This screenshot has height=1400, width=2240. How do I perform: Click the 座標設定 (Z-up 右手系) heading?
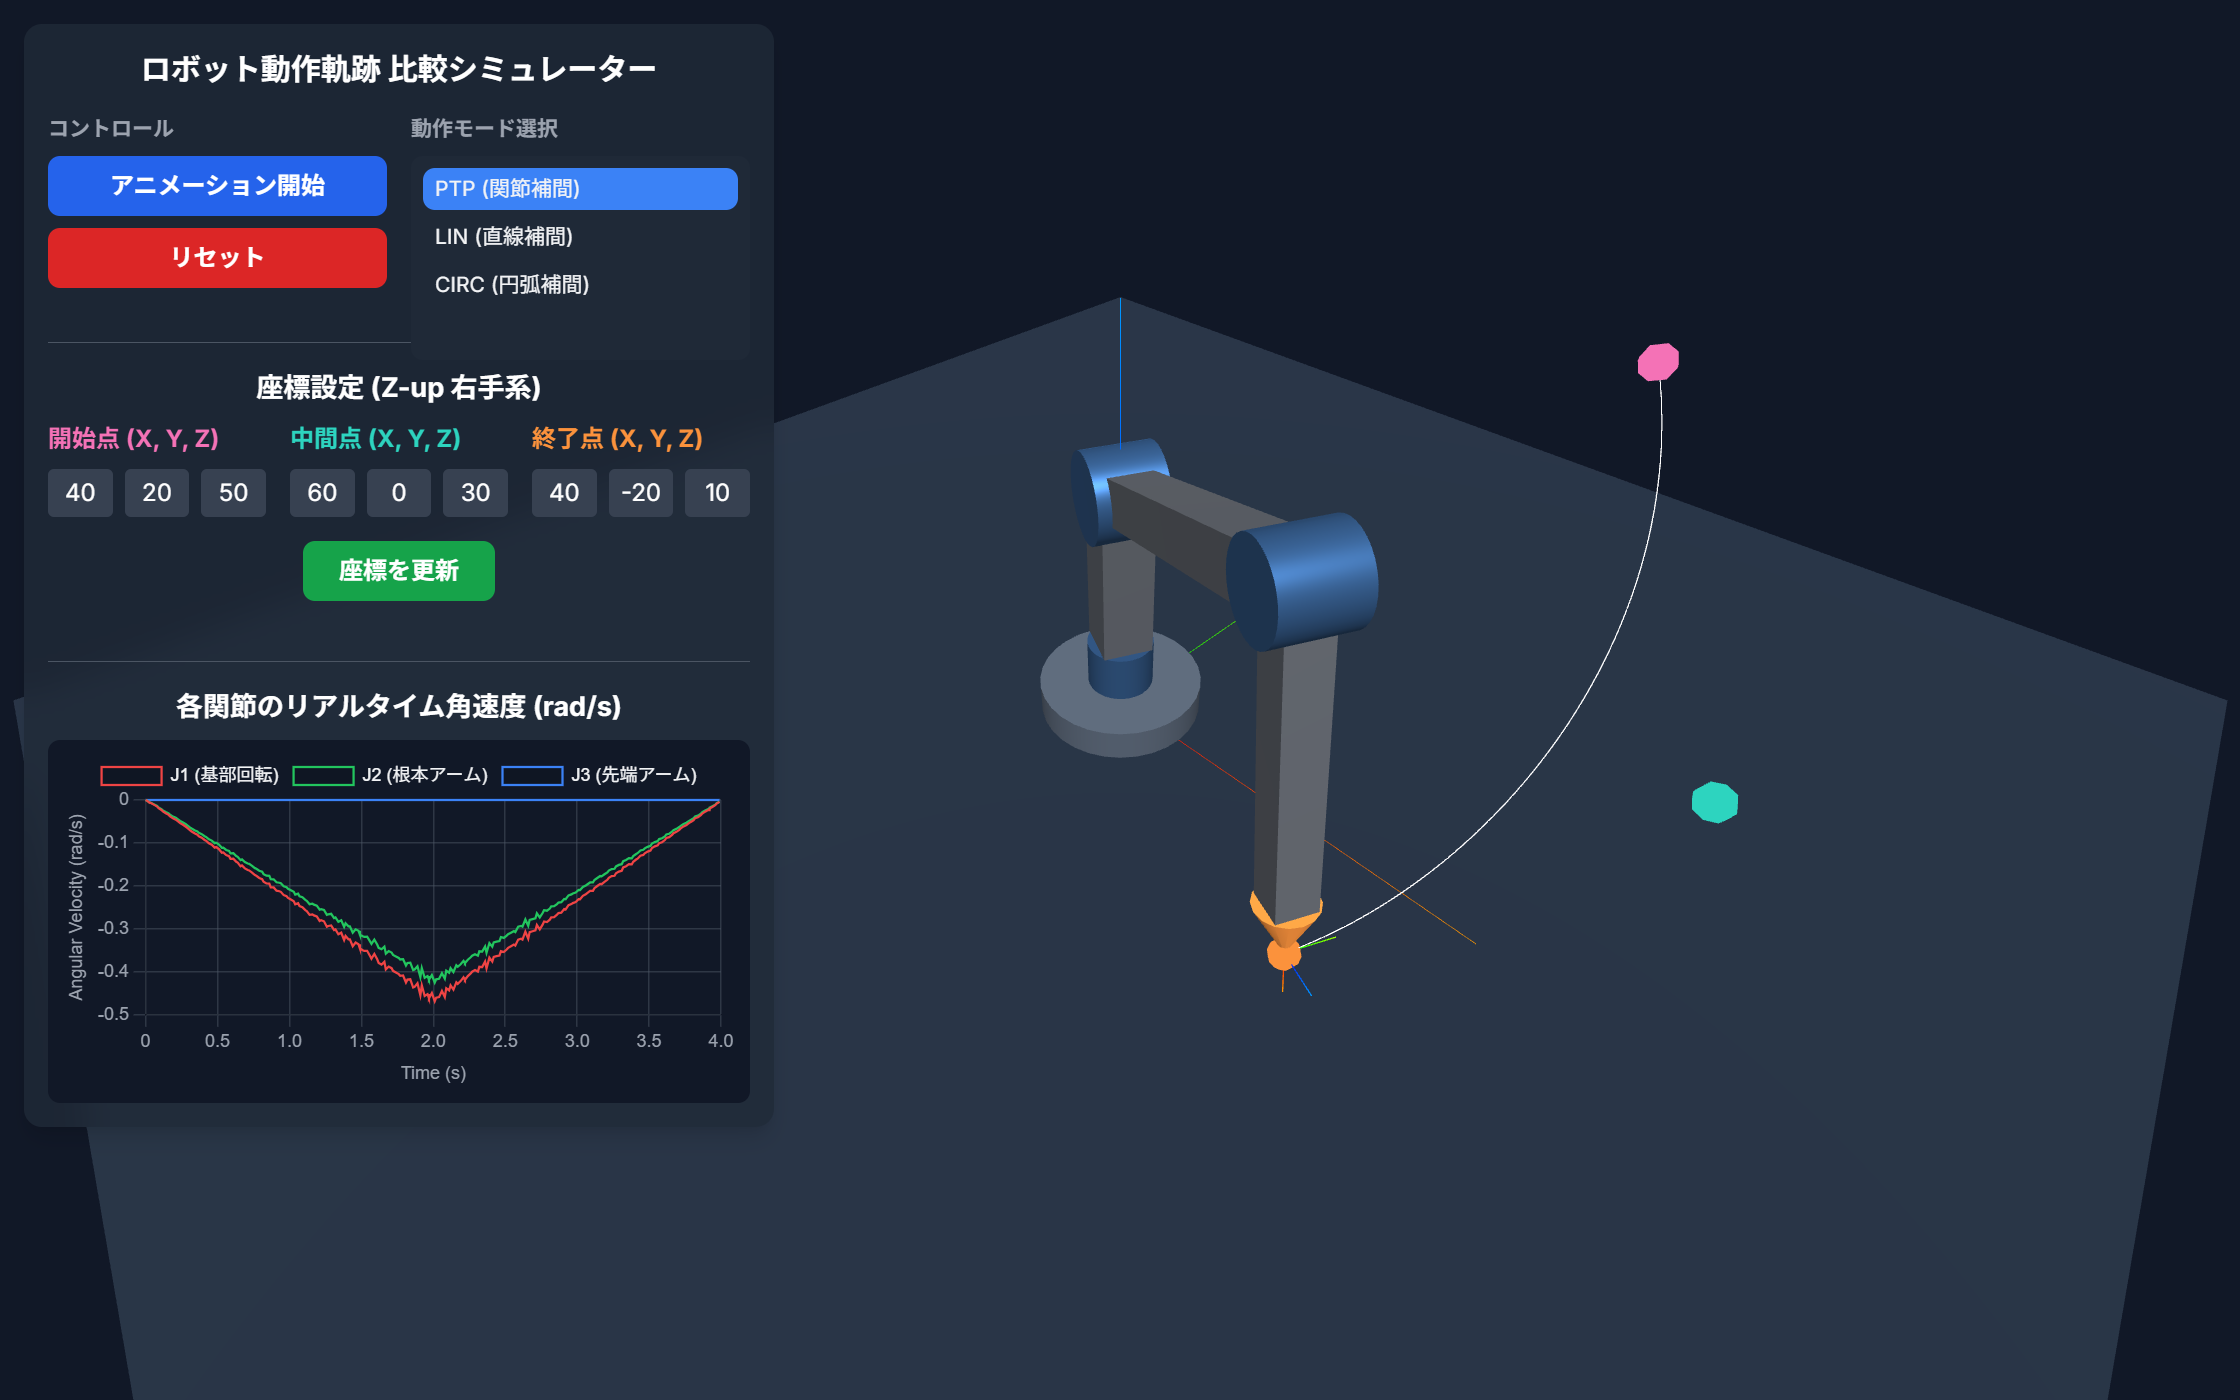point(399,388)
